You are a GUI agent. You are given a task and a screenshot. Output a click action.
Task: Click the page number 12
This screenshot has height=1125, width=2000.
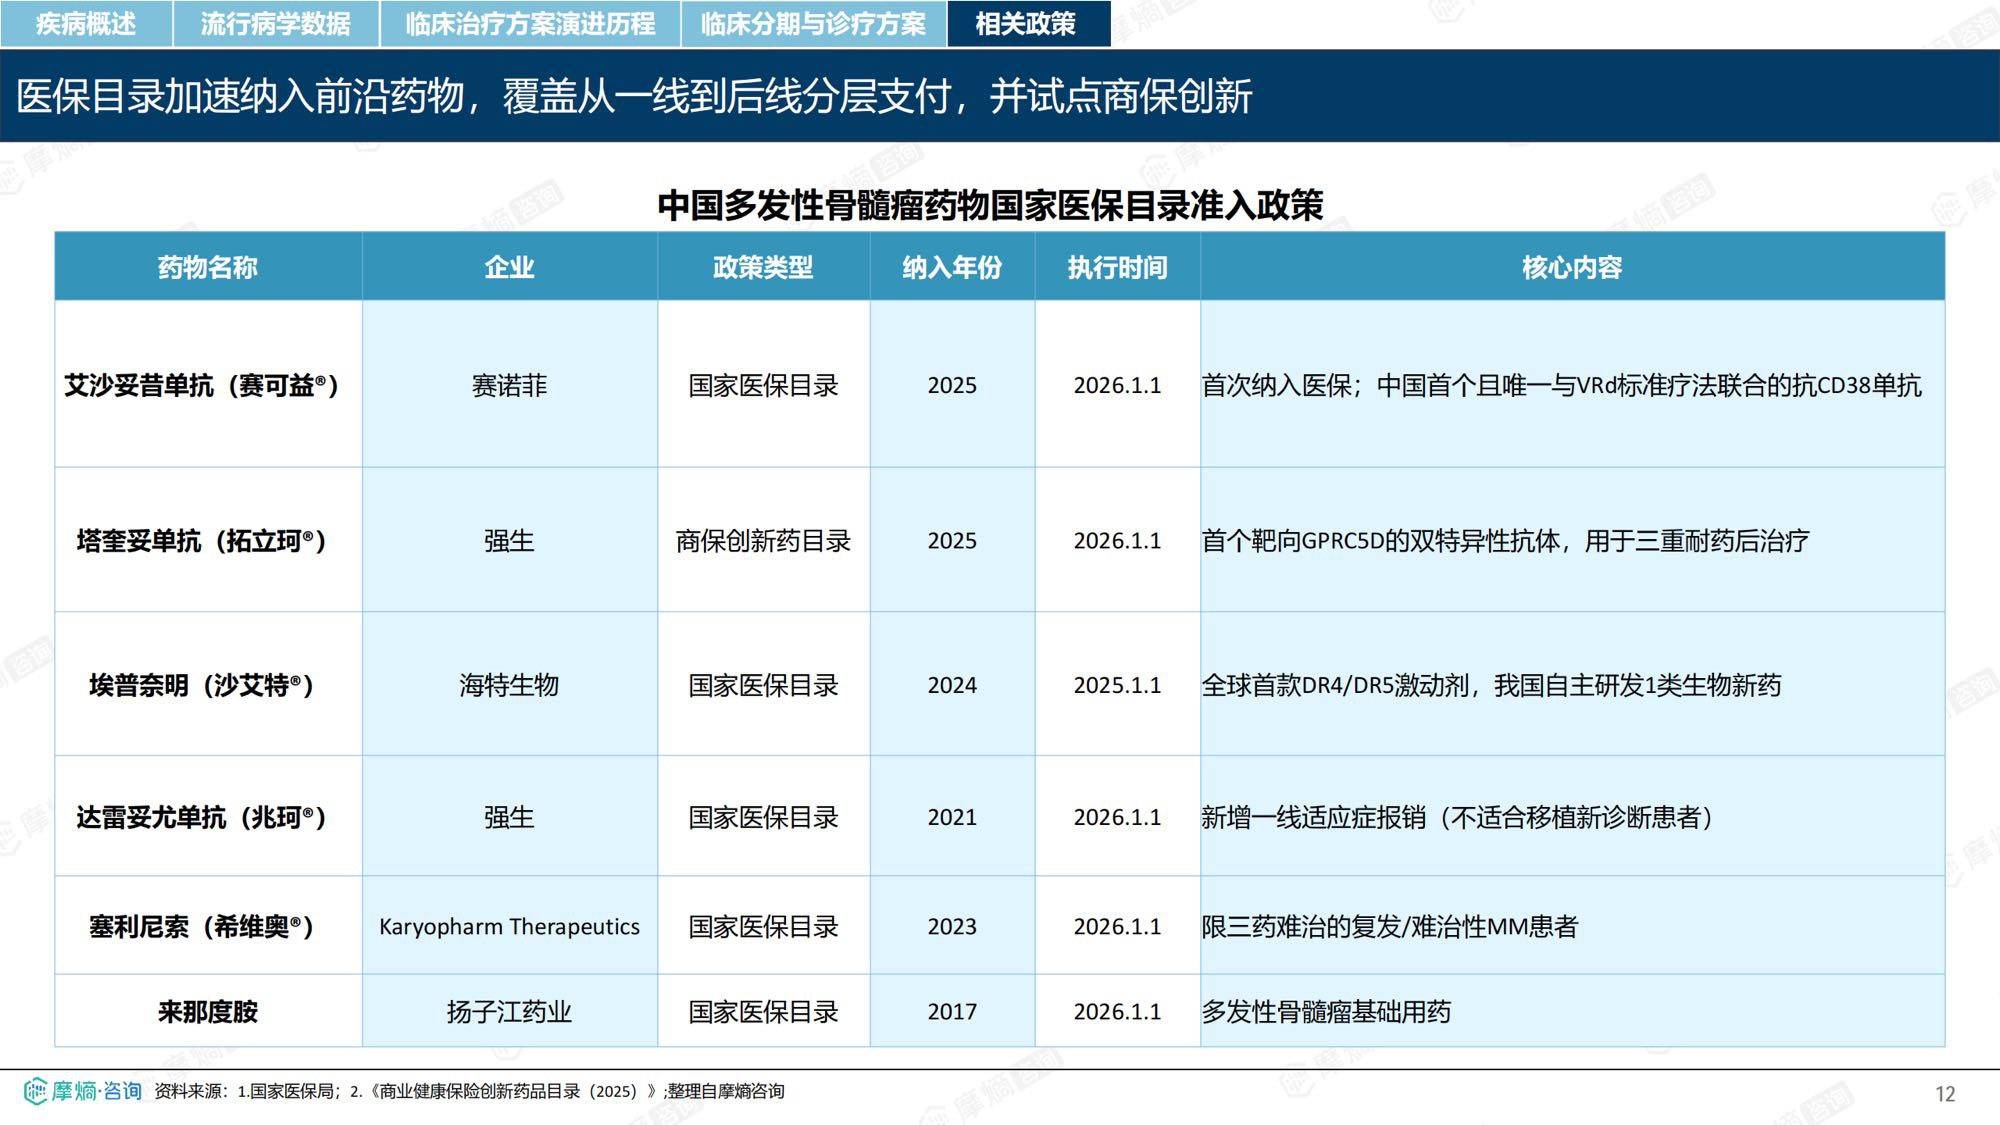pos(1945,1094)
